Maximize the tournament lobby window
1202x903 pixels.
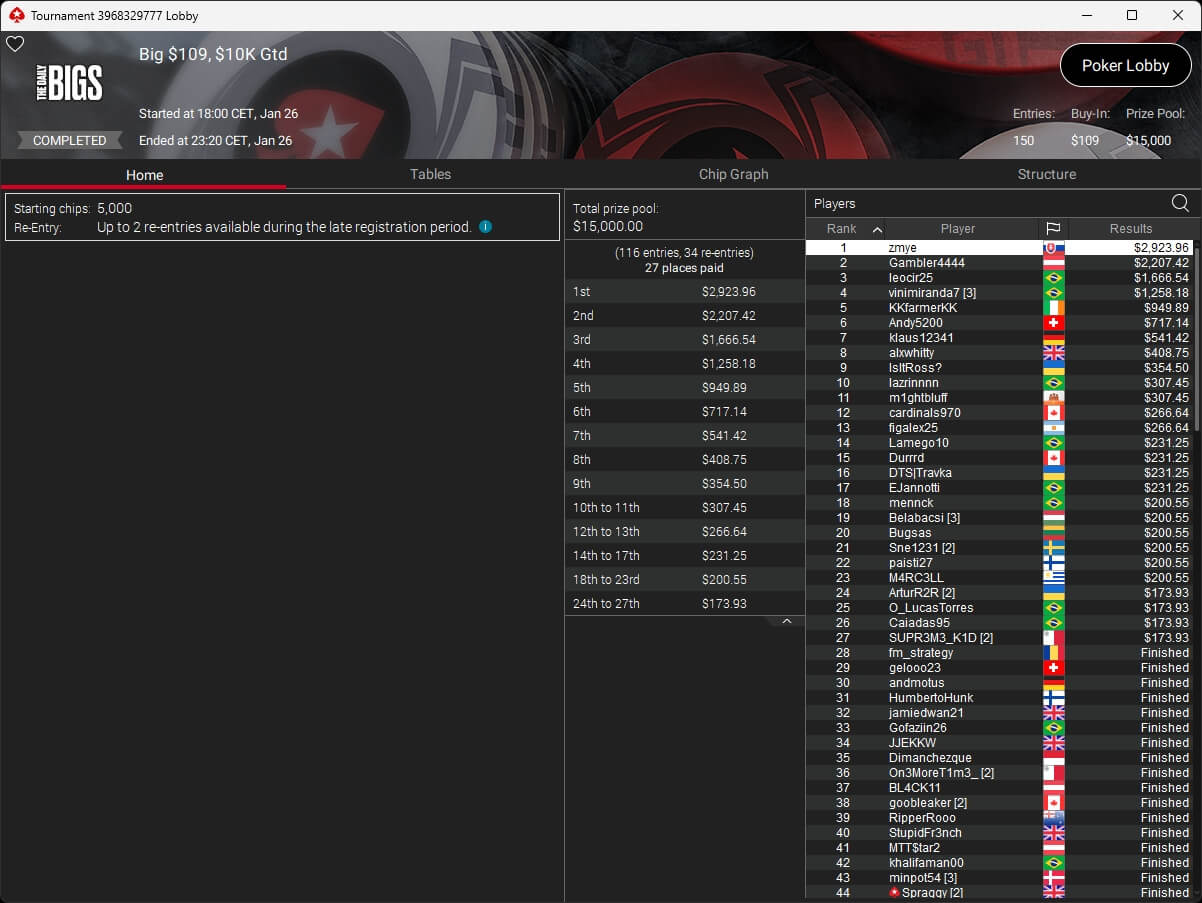1131,15
